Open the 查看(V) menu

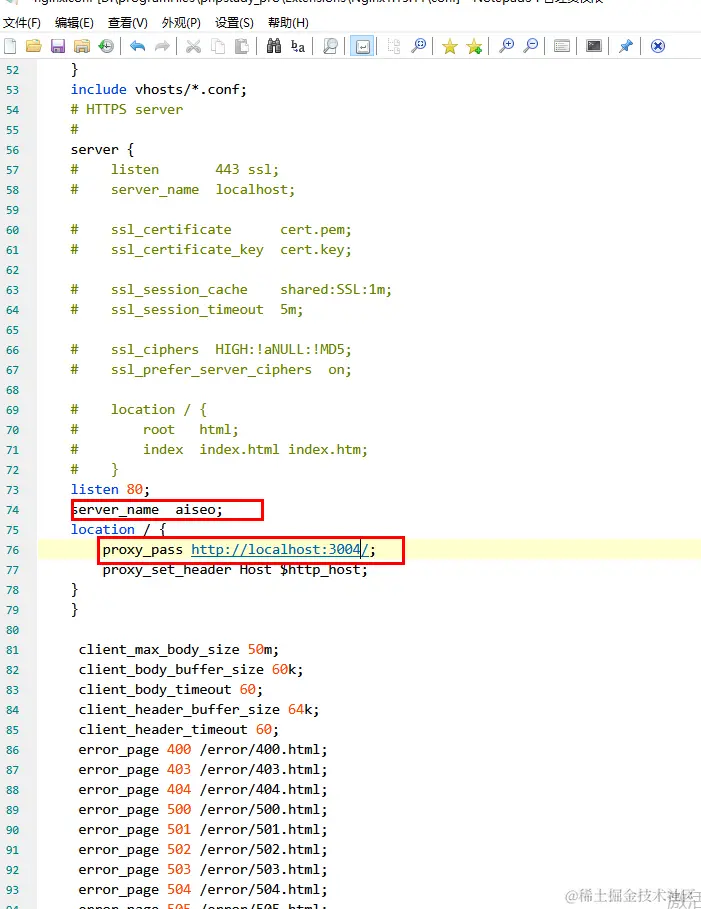[x=128, y=23]
